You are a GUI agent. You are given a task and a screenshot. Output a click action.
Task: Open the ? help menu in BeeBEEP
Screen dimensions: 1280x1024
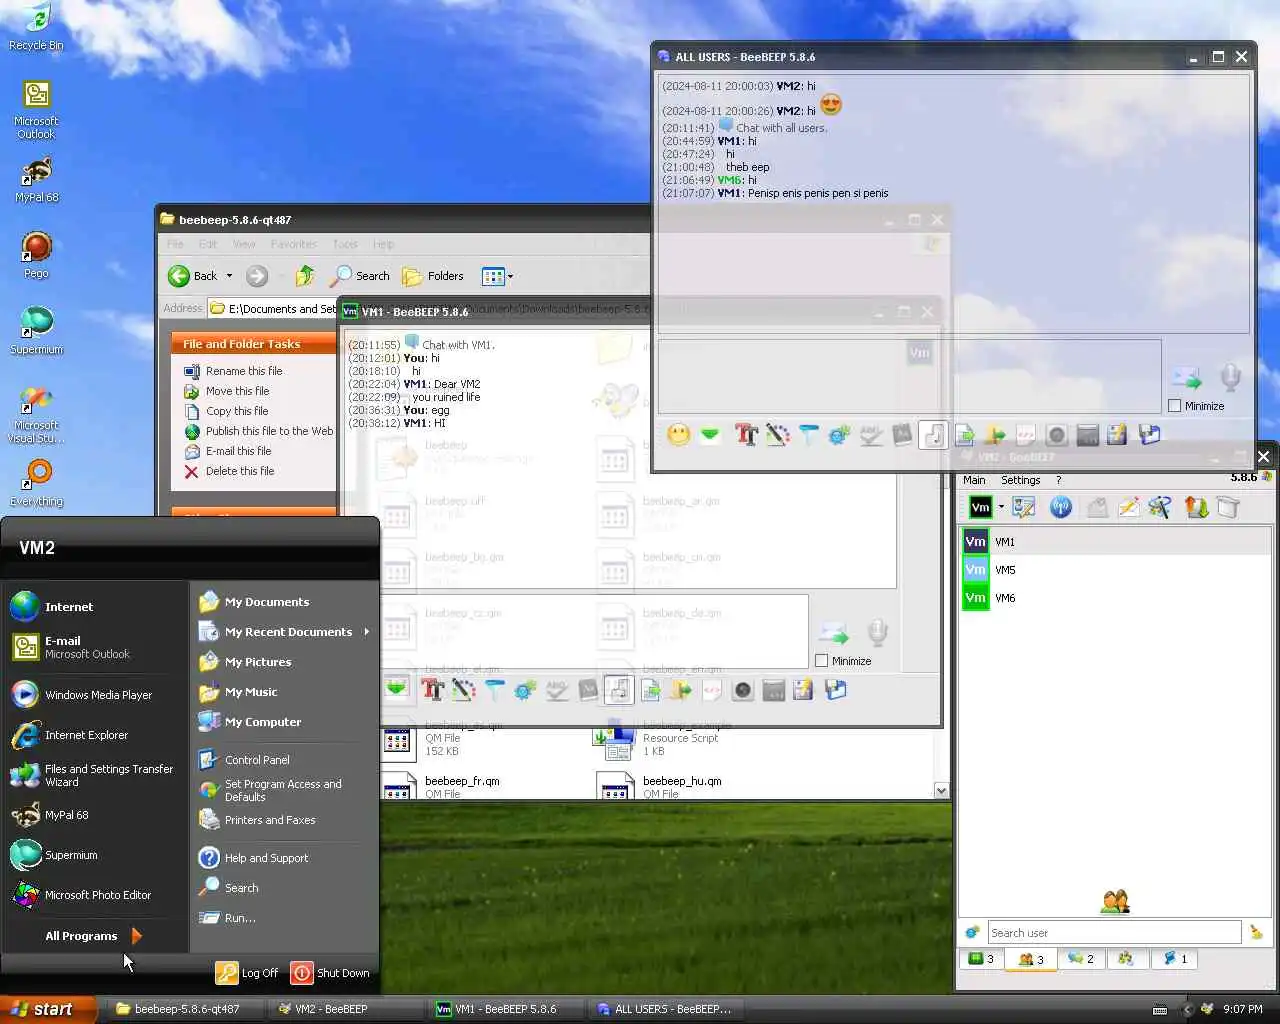(x=1059, y=480)
